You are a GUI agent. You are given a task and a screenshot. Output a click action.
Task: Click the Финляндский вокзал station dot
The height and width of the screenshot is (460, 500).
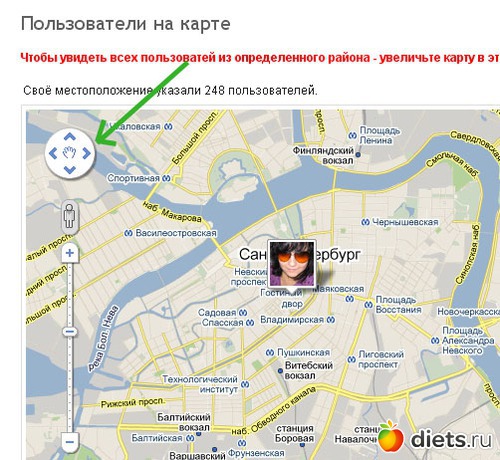coord(358,155)
